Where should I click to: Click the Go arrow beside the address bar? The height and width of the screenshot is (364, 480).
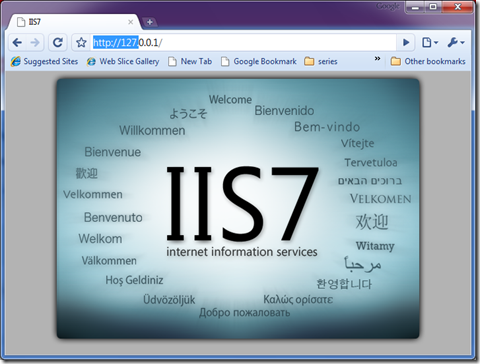click(x=406, y=42)
